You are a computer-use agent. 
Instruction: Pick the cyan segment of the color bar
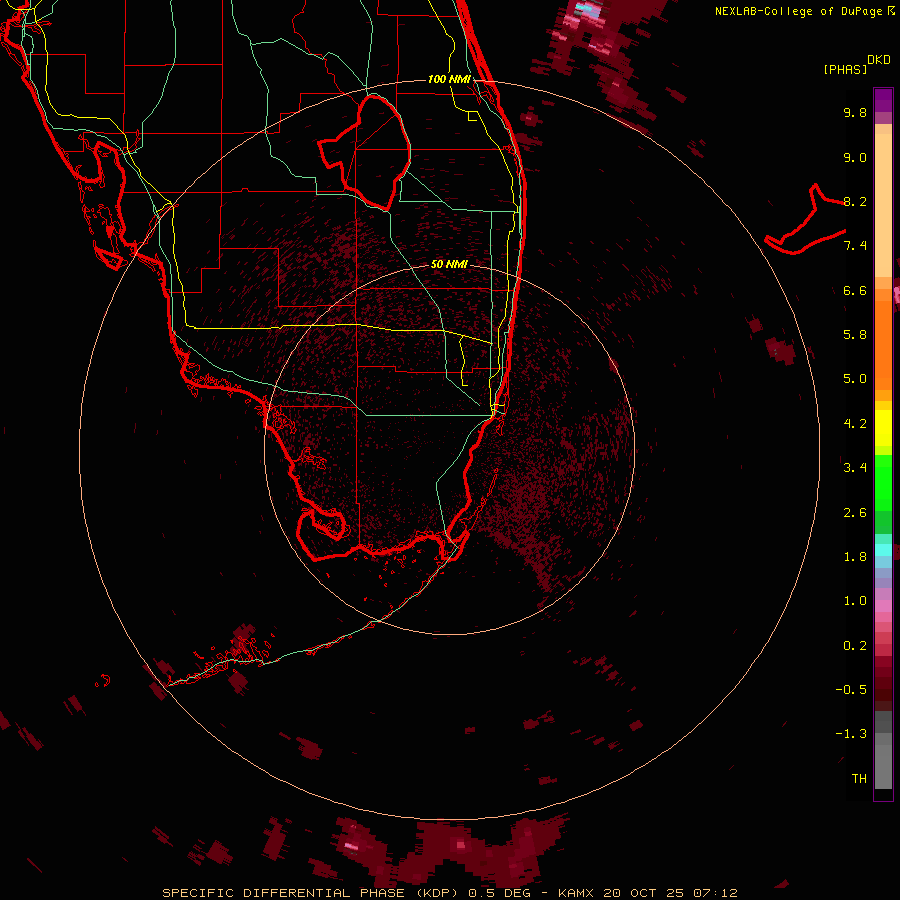tap(883, 550)
